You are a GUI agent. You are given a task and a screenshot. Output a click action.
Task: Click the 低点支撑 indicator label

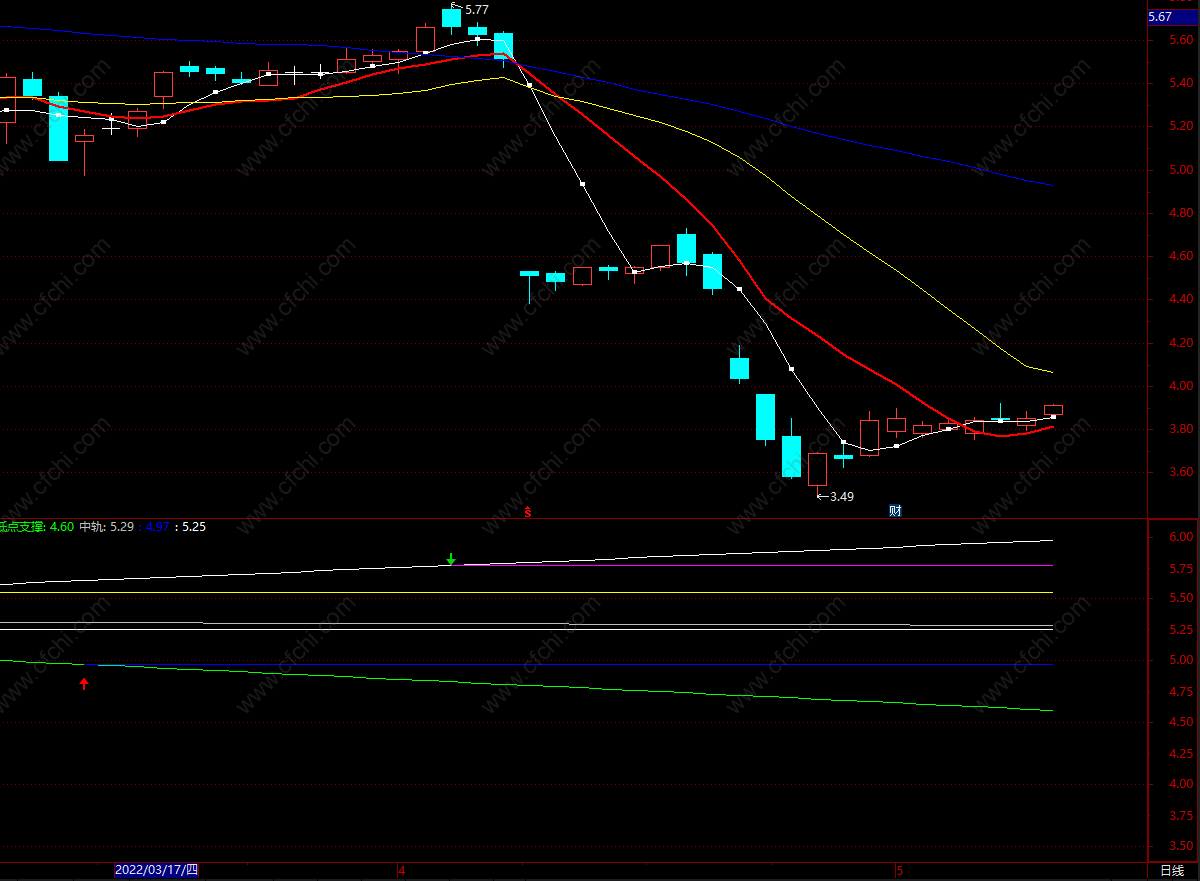pos(22,526)
